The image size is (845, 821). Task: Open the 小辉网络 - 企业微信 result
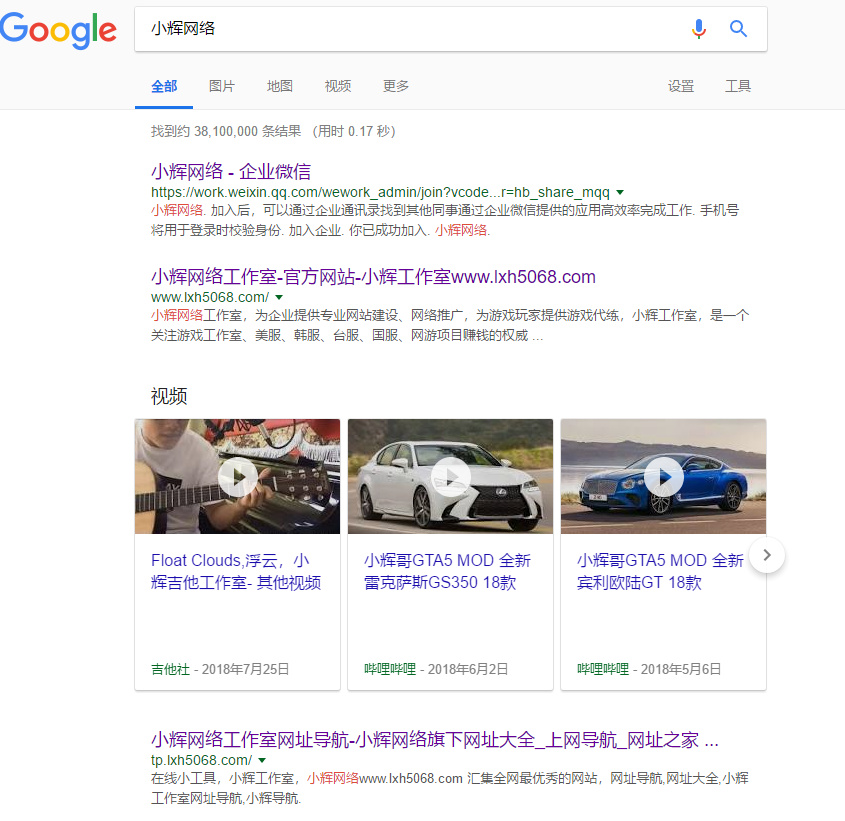(x=231, y=171)
